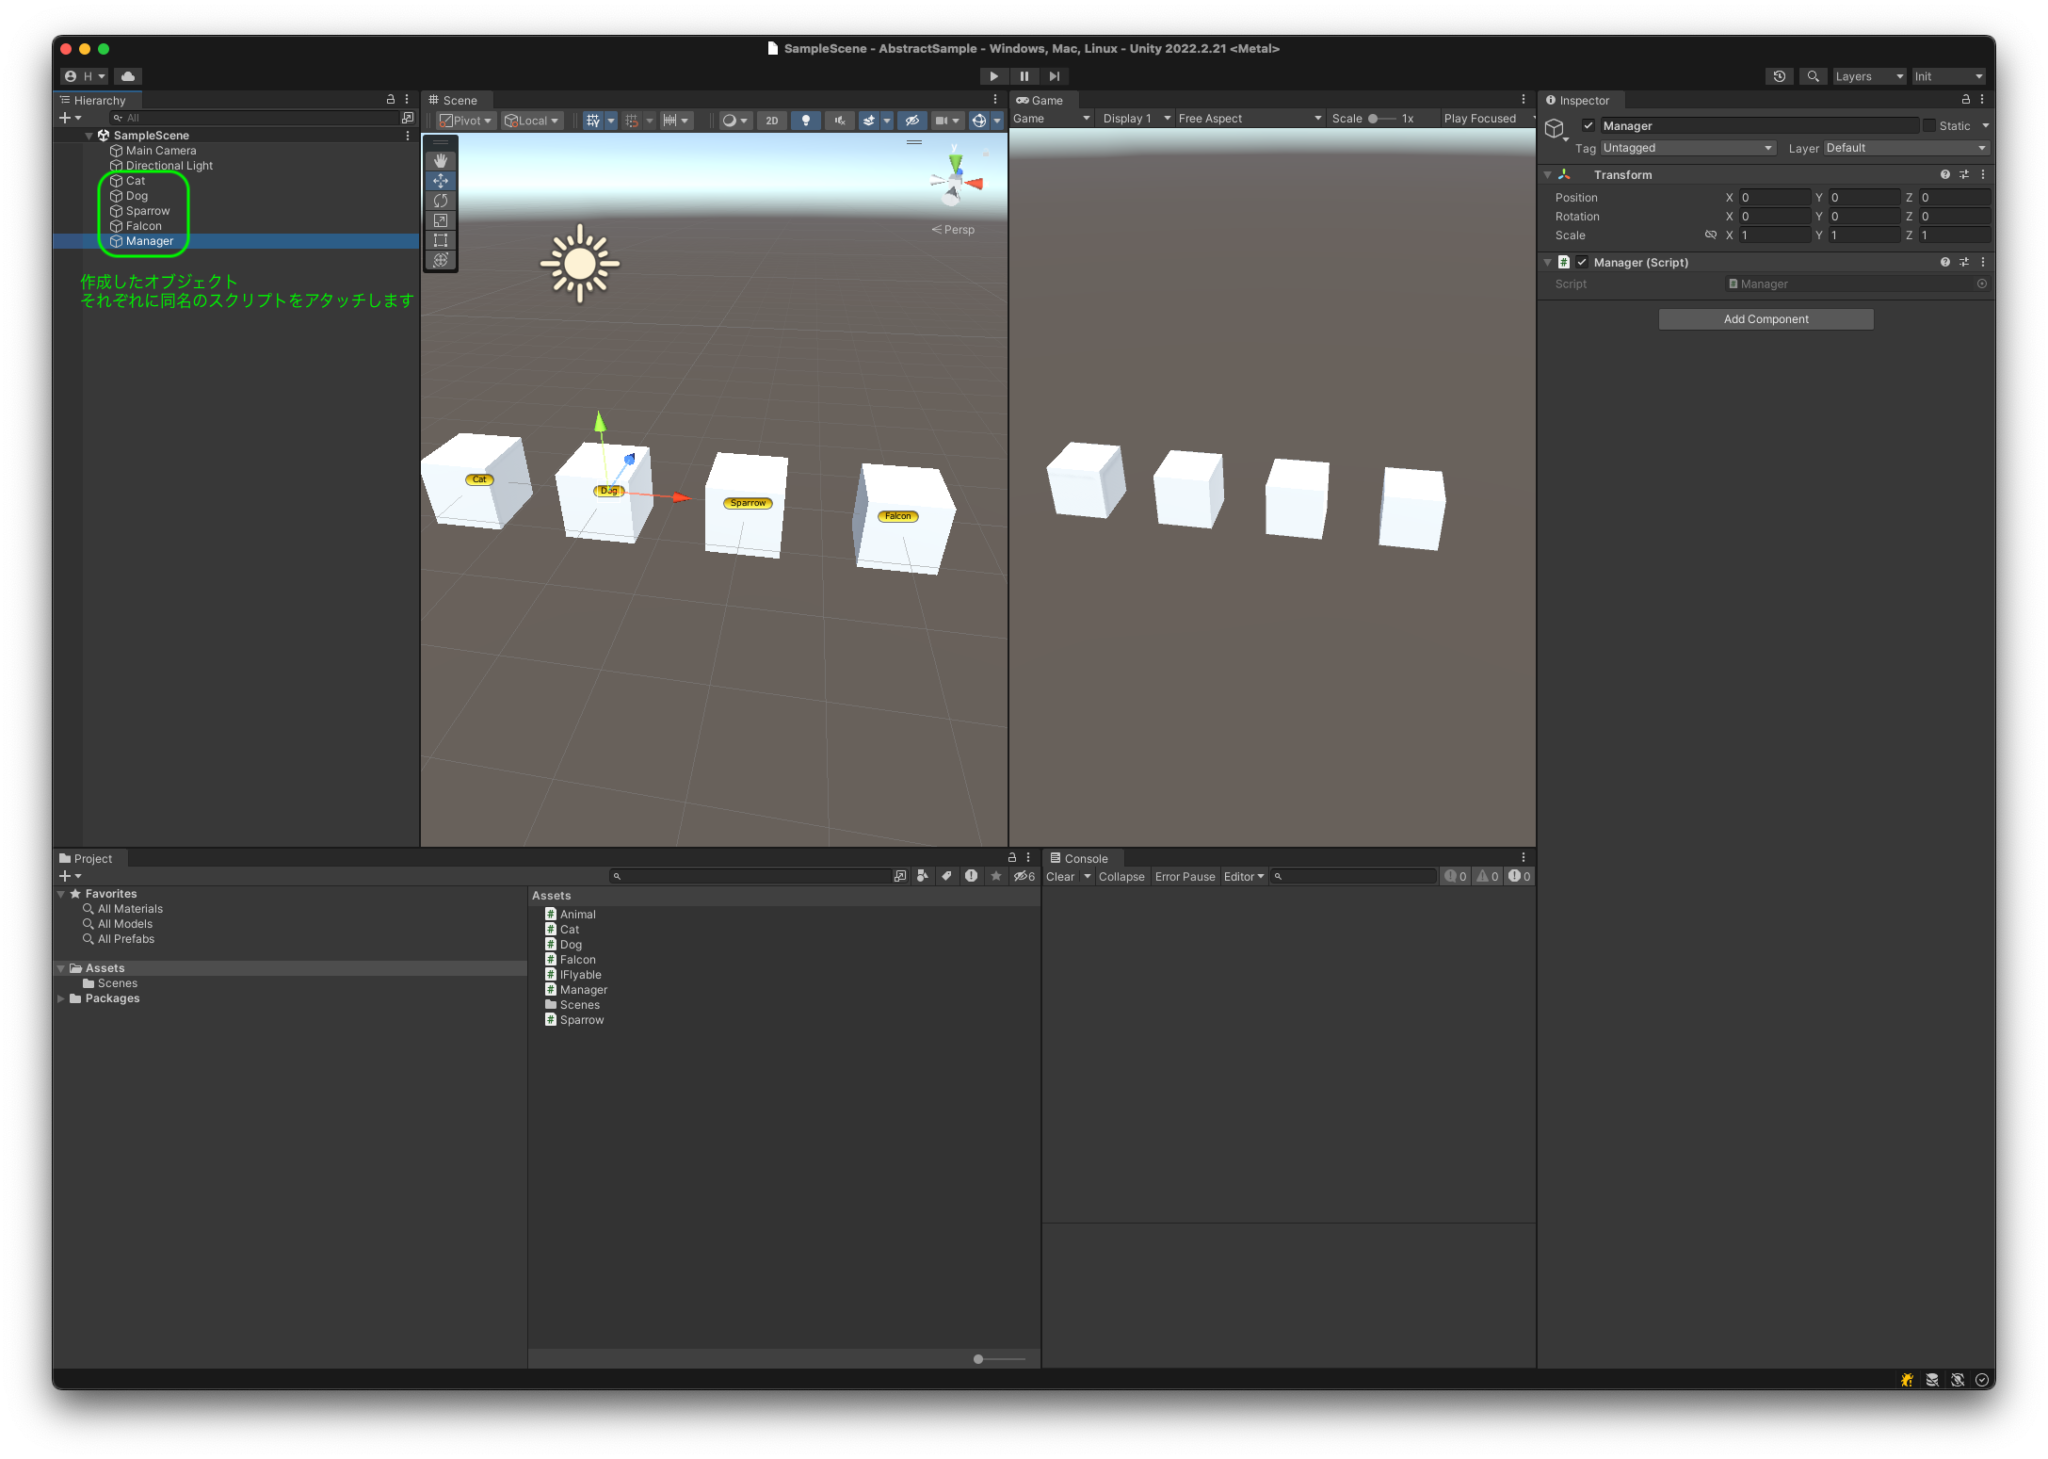Select the Hand tool in the Scene toolbar
Image resolution: width=2048 pixels, height=1459 pixels.
tap(441, 159)
